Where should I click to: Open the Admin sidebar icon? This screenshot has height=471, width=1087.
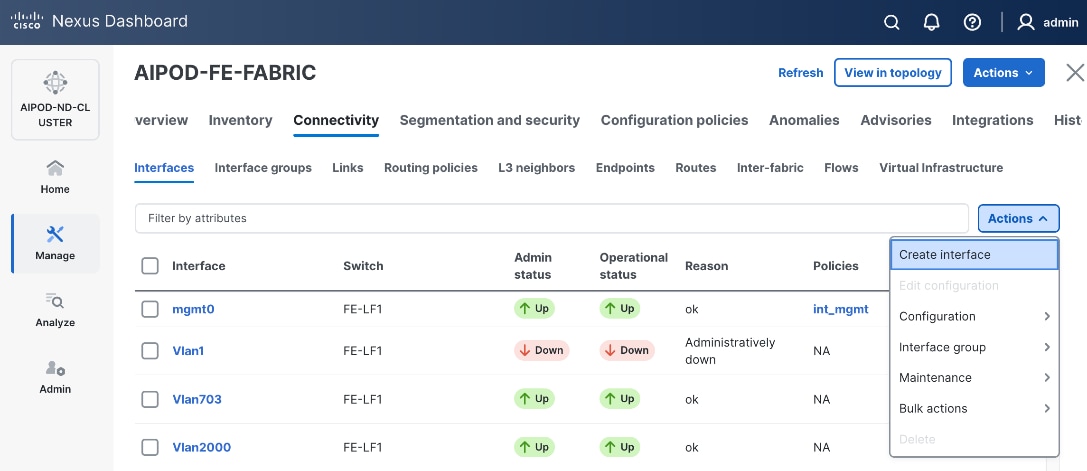[x=55, y=368]
